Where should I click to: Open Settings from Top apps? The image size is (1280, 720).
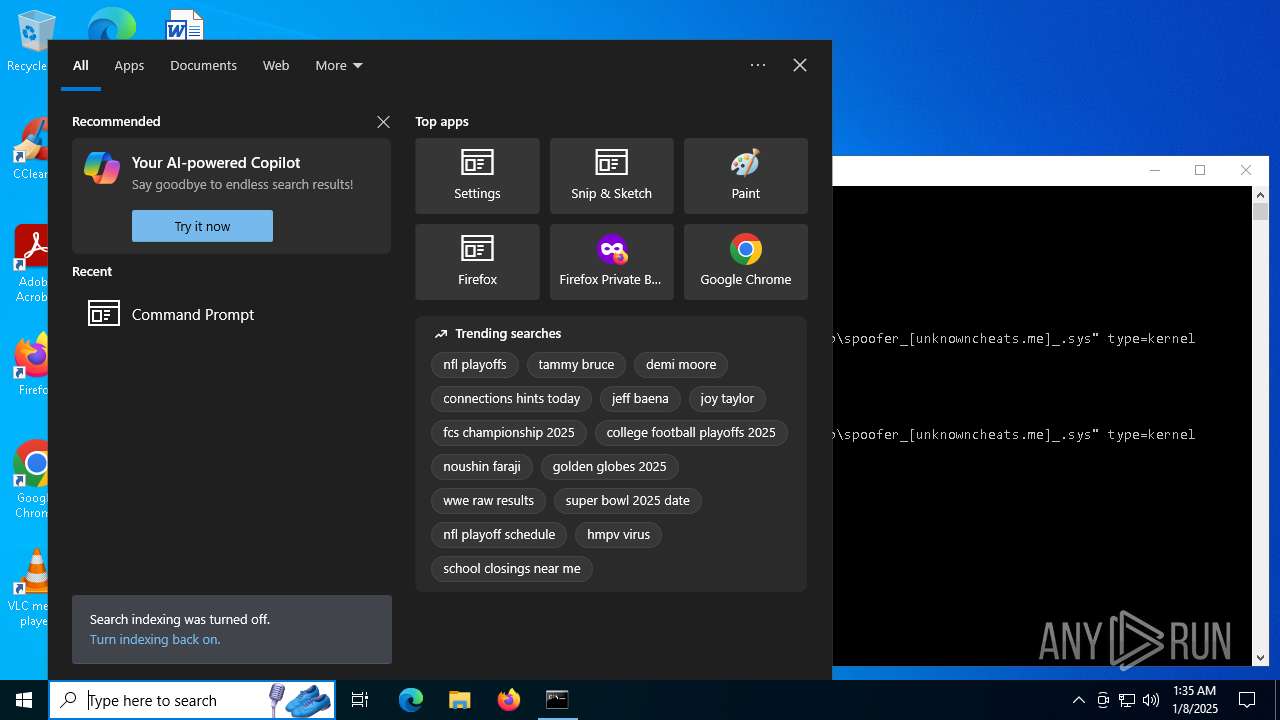pos(477,176)
